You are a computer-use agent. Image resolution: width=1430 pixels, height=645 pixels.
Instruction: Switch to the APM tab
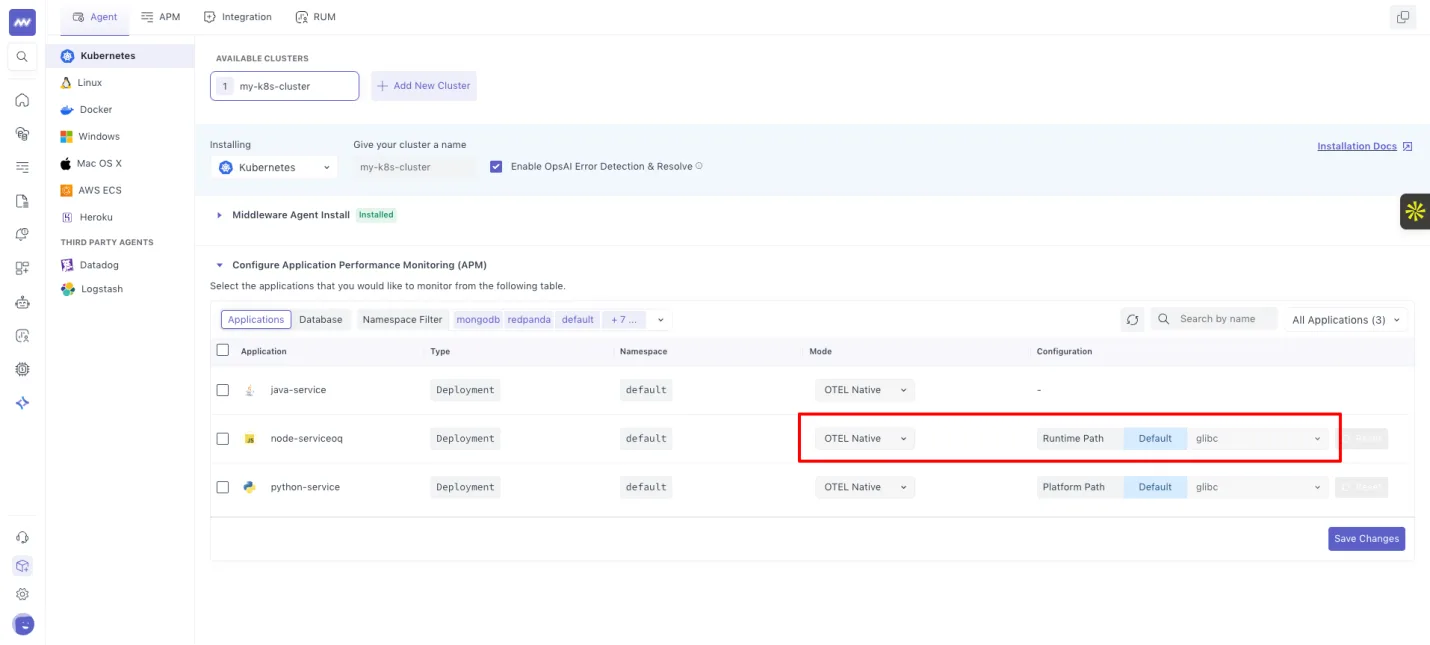pos(161,17)
